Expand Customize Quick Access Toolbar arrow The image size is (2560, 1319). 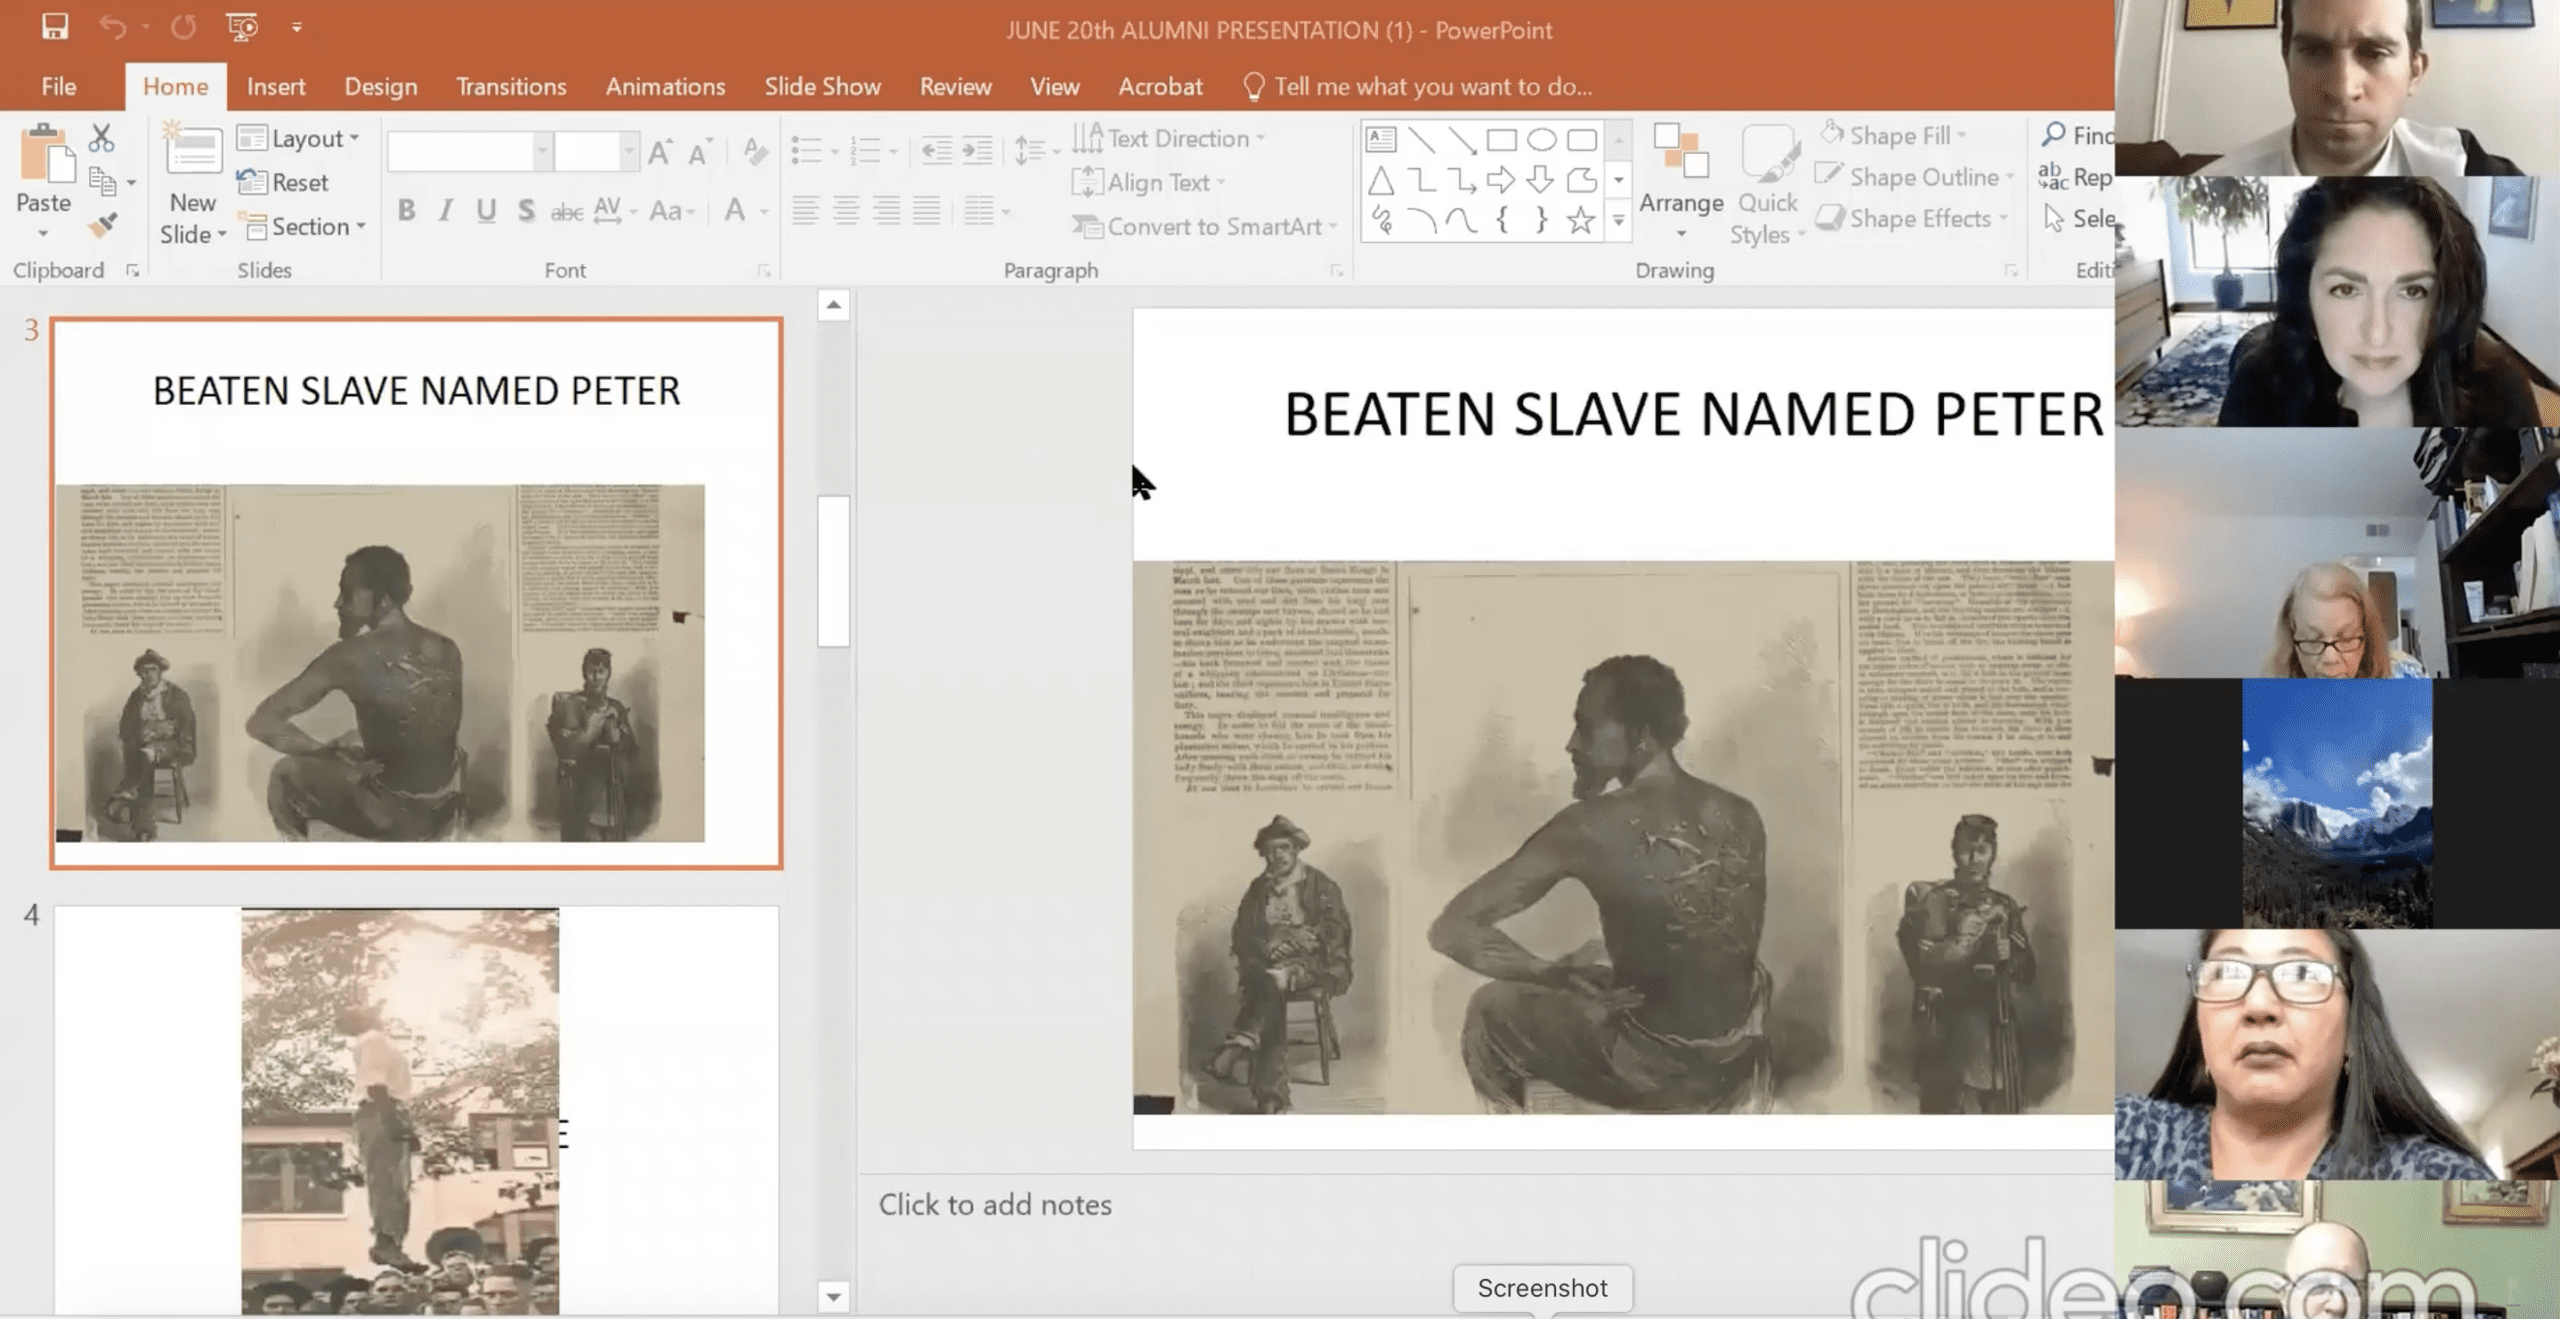point(297,28)
